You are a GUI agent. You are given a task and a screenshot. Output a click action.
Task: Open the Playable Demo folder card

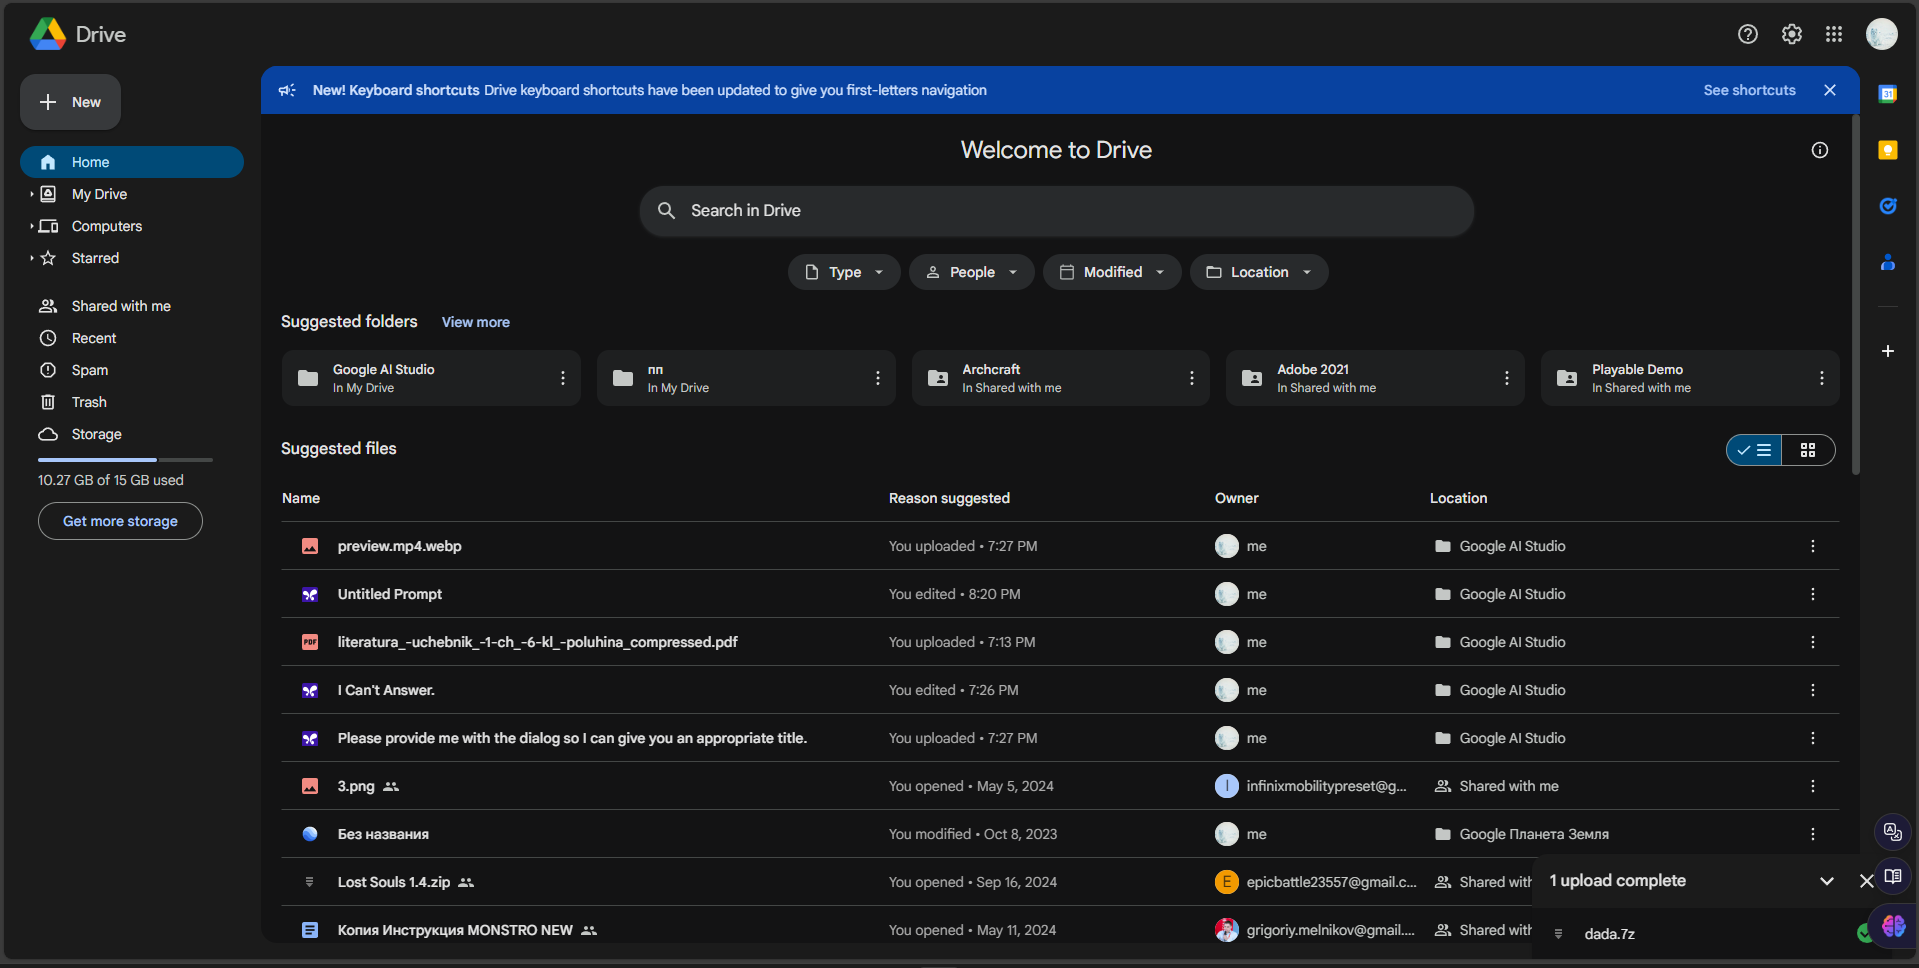tap(1690, 378)
